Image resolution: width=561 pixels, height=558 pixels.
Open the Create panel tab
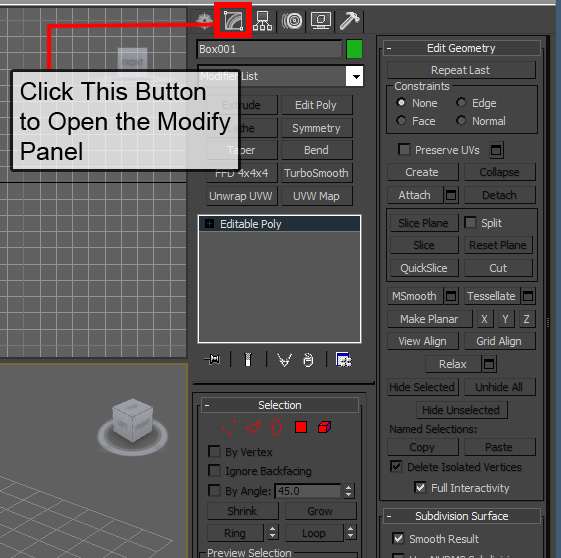point(204,20)
